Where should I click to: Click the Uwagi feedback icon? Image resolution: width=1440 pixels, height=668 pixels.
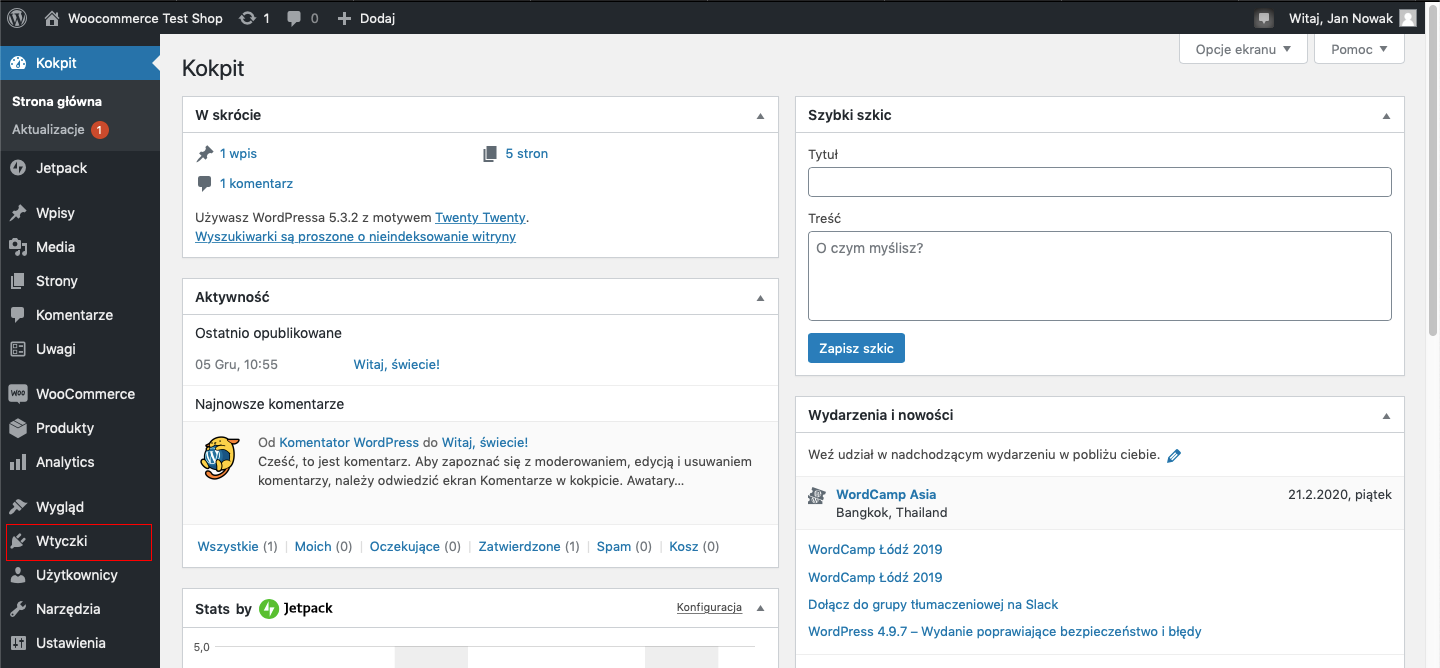click(x=18, y=349)
